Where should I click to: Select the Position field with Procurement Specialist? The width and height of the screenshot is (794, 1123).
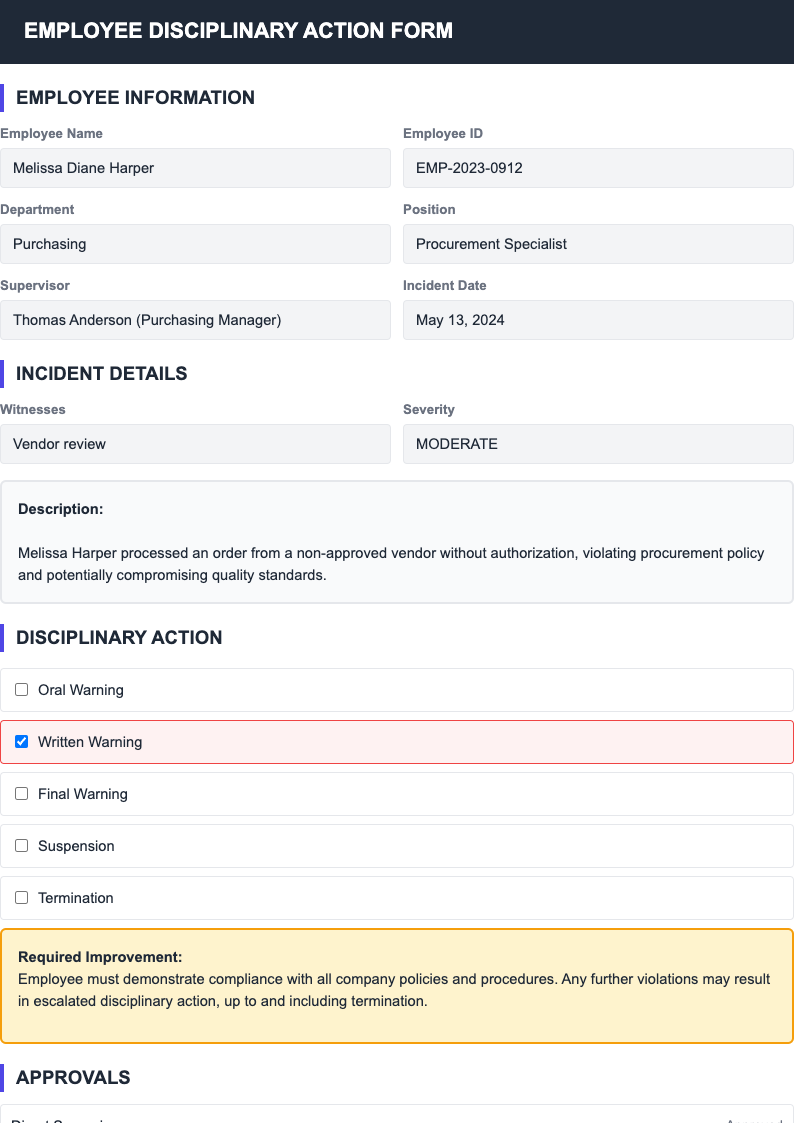[597, 244]
